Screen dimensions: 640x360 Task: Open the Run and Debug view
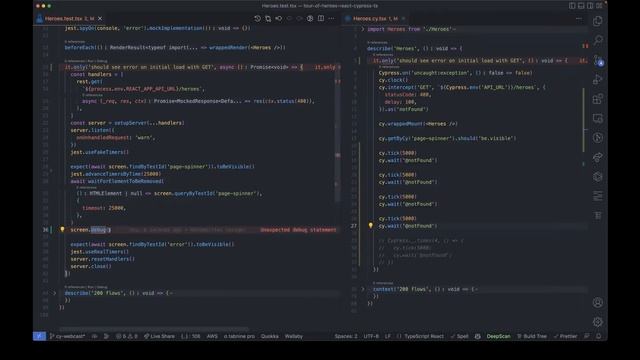598,79
